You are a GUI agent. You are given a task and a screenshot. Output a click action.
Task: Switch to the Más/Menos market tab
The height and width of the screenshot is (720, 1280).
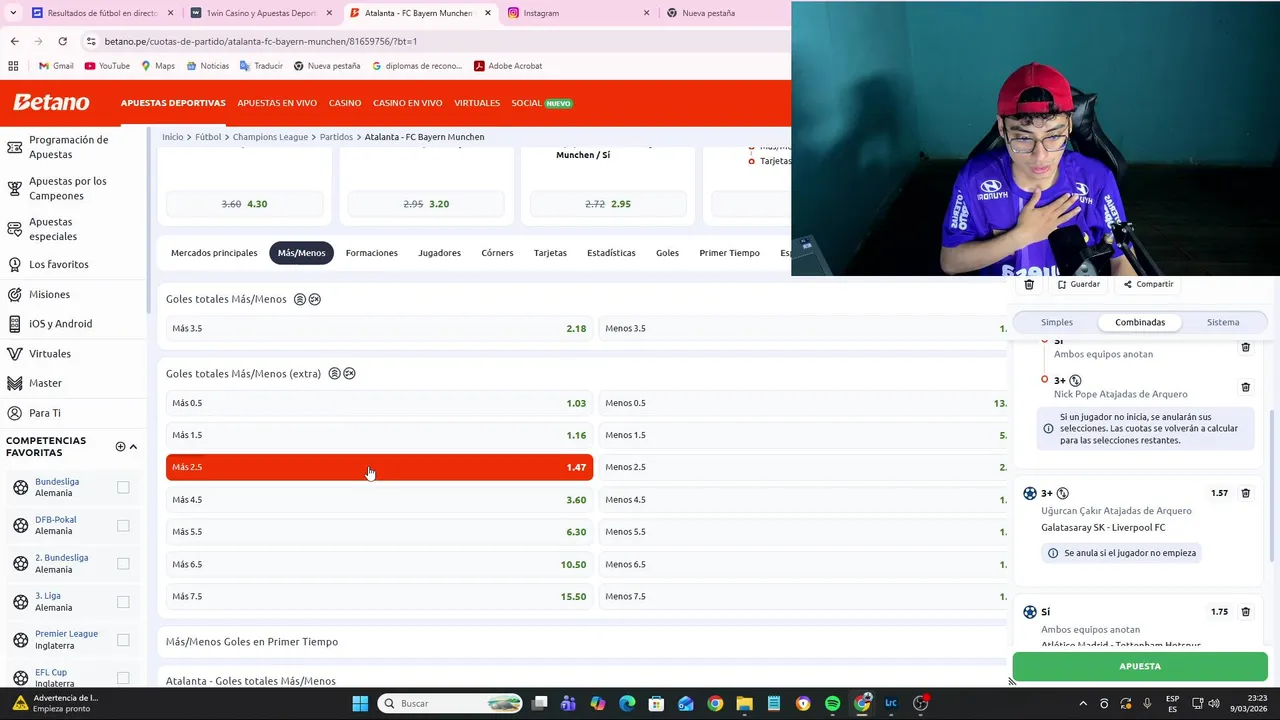(x=301, y=253)
